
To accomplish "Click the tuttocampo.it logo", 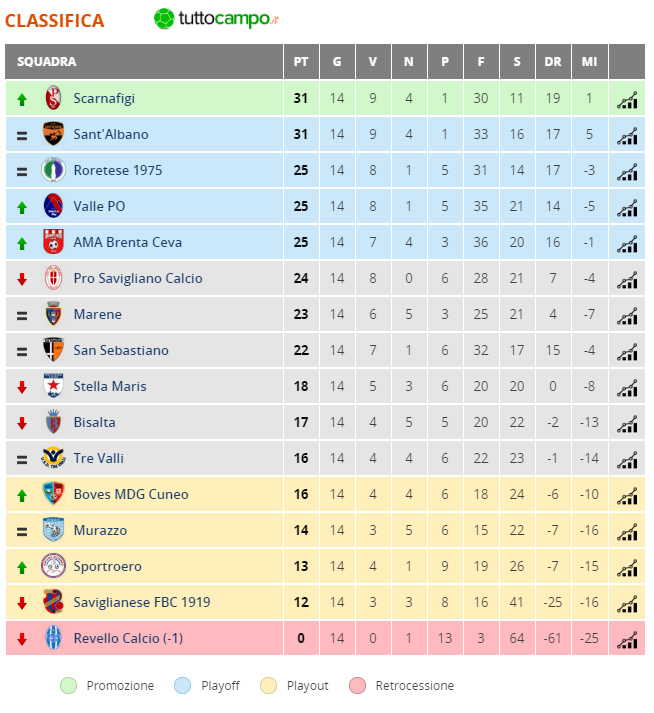I will [x=216, y=19].
